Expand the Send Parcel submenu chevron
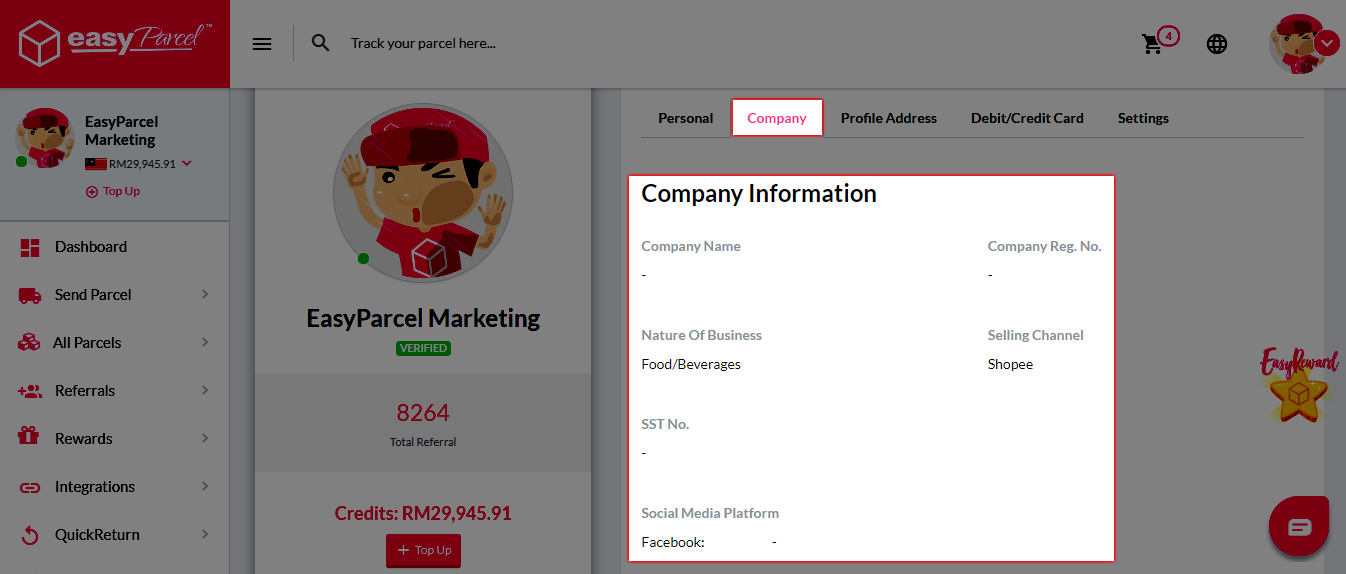 205,294
